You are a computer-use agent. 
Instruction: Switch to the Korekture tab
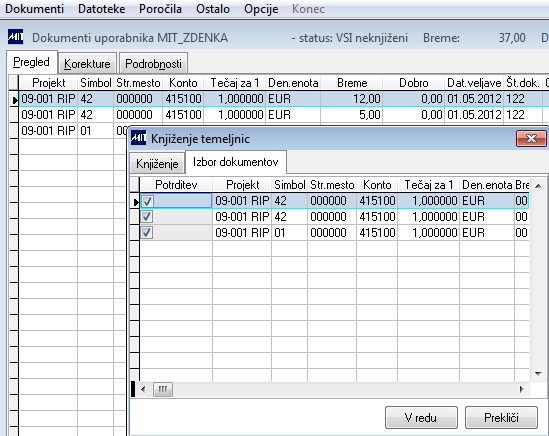click(87, 63)
